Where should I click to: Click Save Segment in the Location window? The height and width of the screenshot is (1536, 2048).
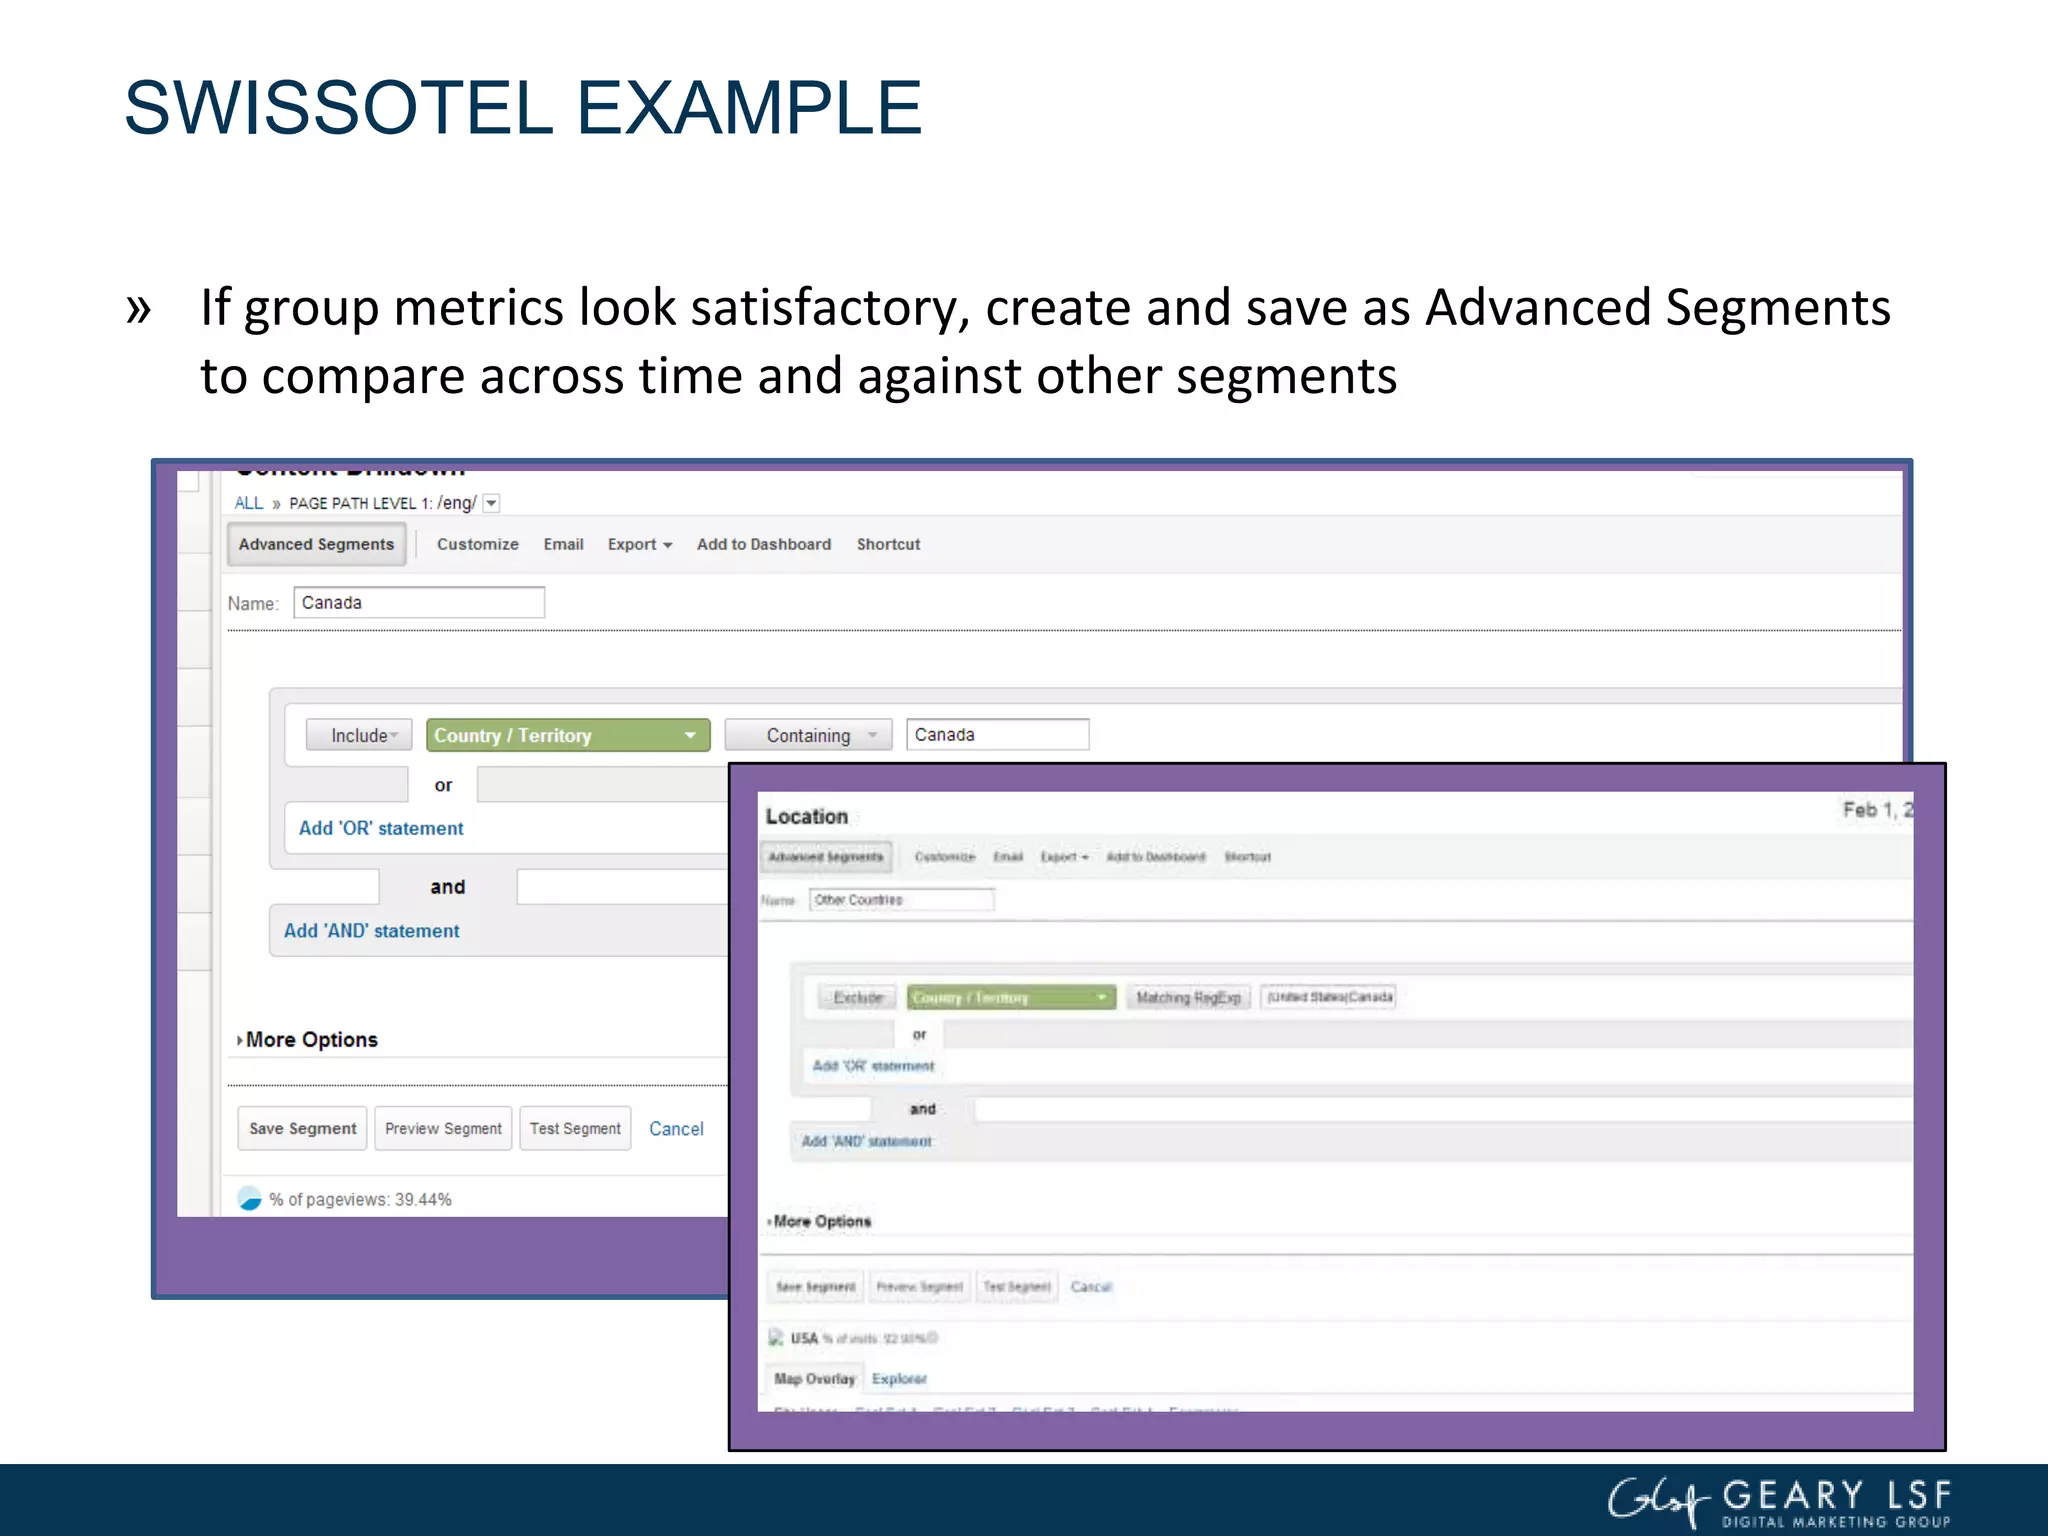click(x=816, y=1287)
